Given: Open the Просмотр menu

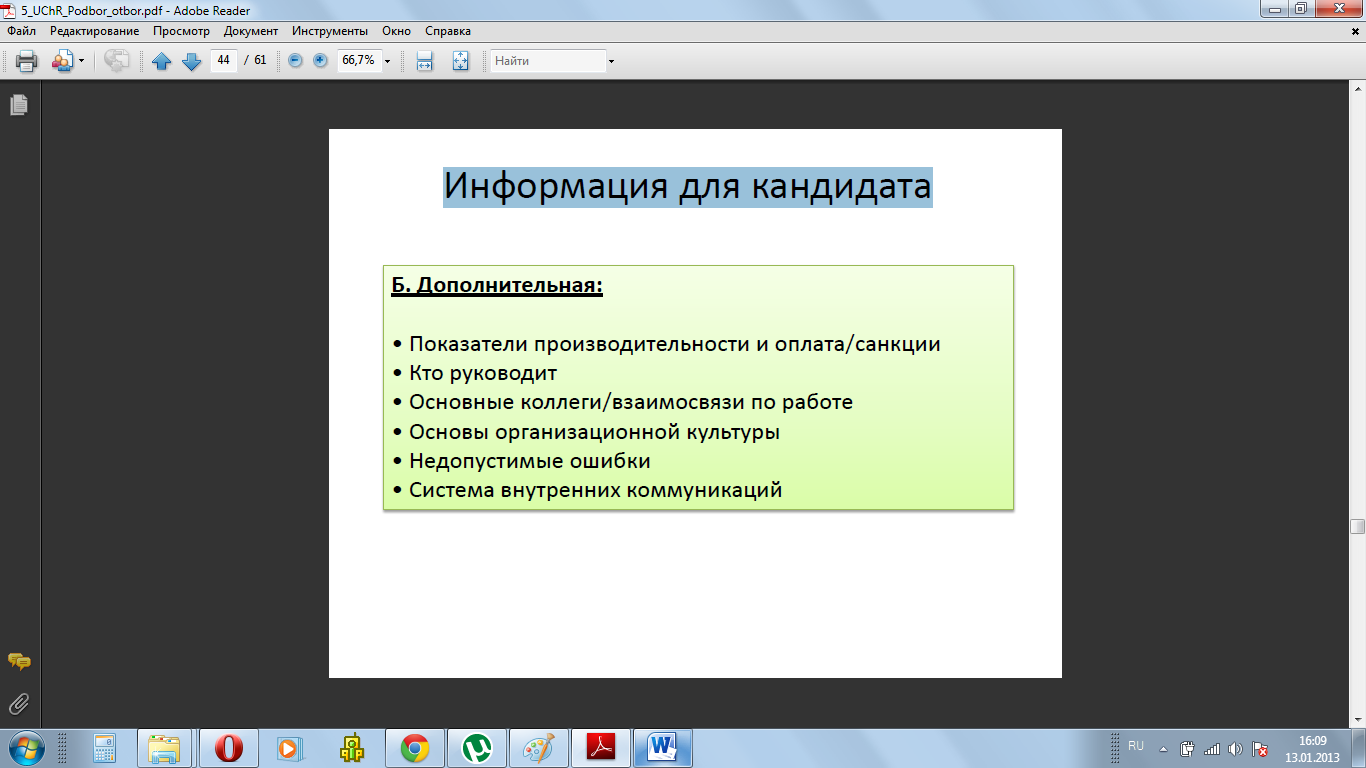Looking at the screenshot, I should 181,31.
